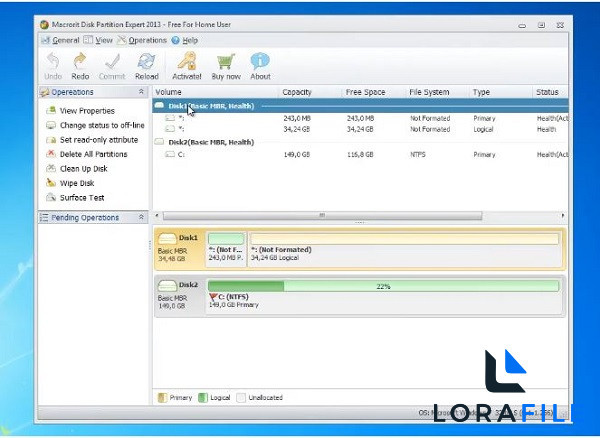
Task: Click the Logical legend swatch
Action: coord(203,398)
